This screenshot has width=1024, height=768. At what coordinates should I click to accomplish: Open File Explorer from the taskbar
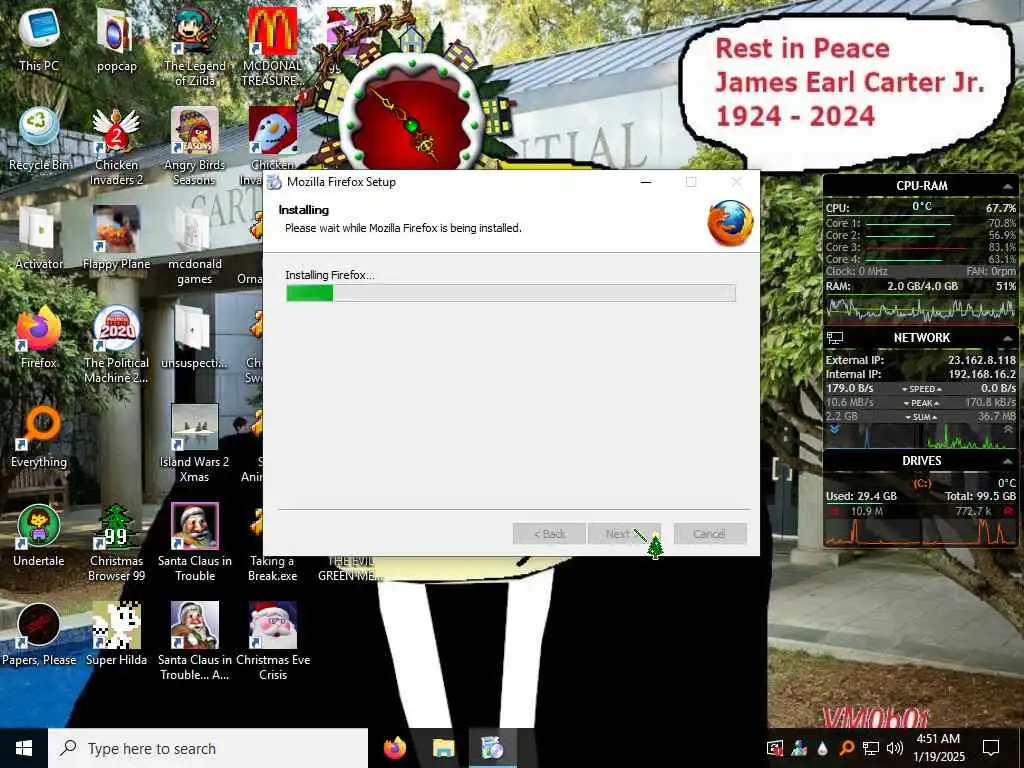pos(443,748)
